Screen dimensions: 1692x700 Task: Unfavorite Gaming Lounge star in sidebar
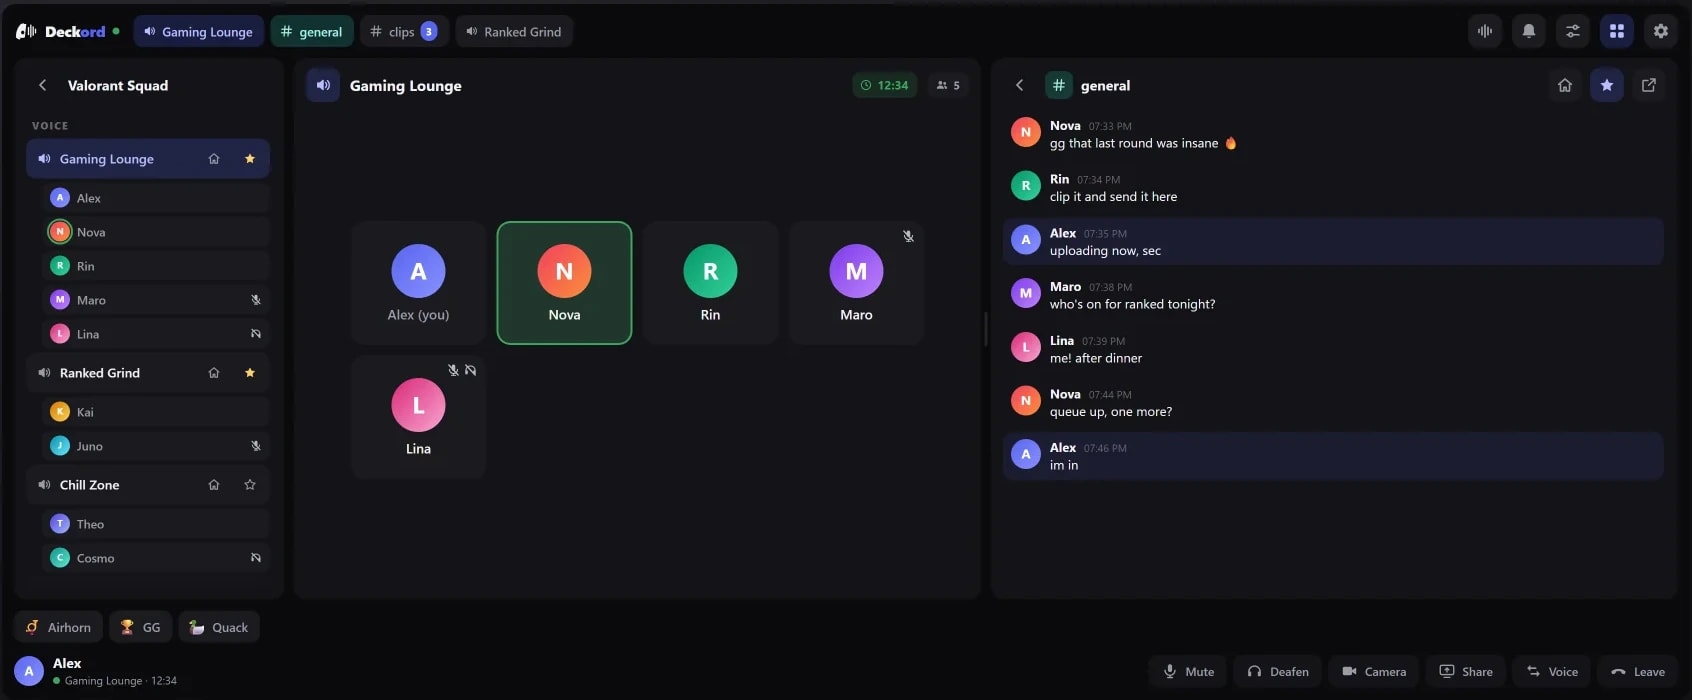click(x=250, y=159)
